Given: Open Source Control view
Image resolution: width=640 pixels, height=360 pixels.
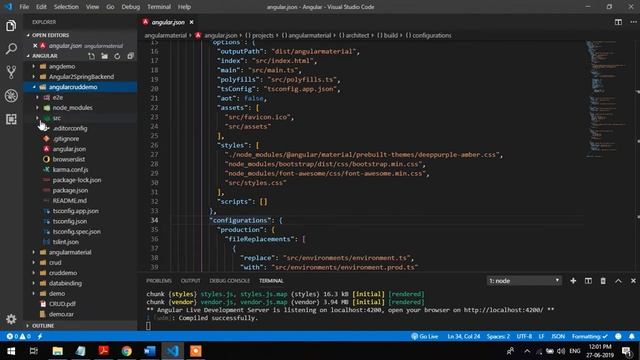Looking at the screenshot, I should [11, 72].
